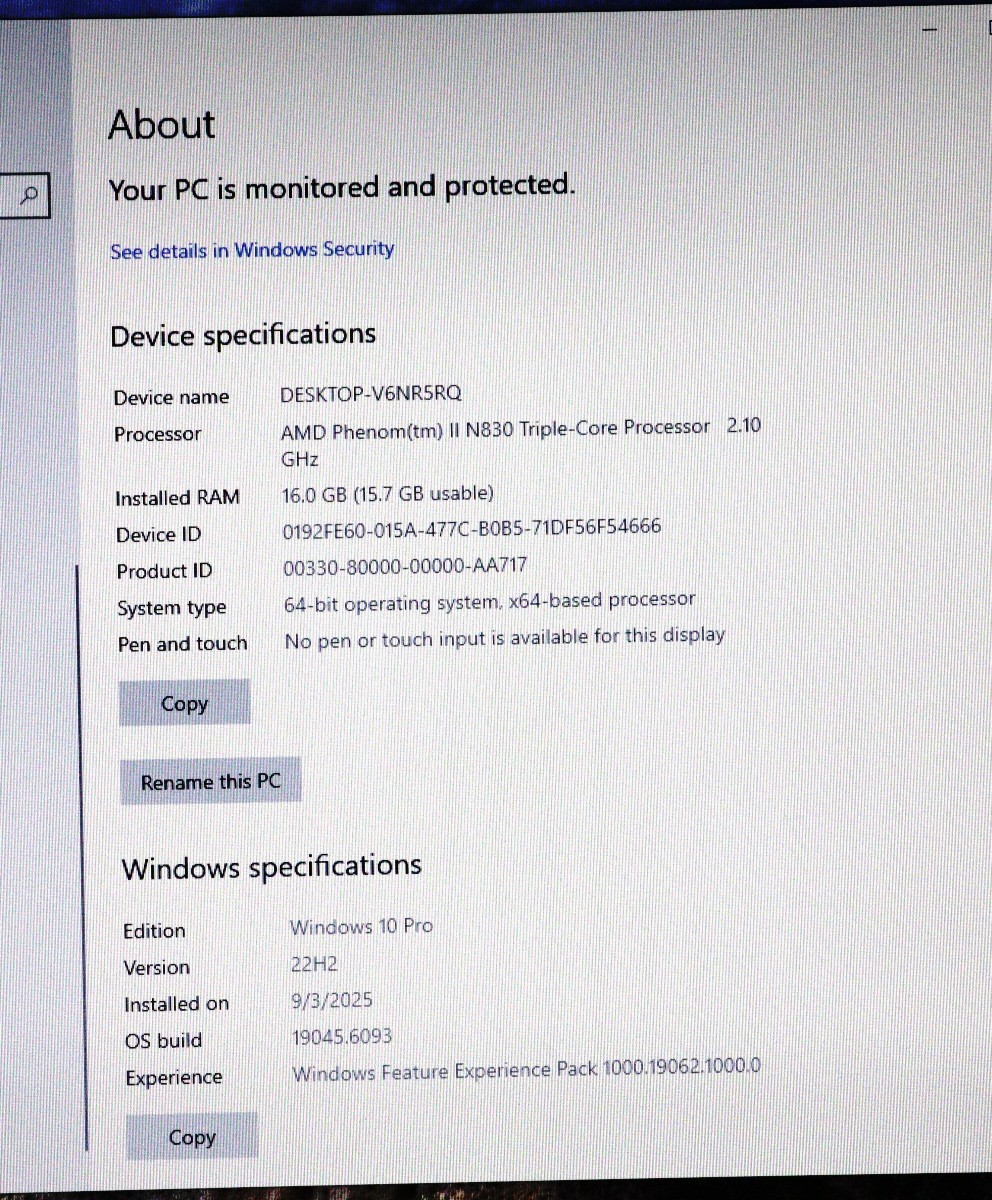The width and height of the screenshot is (992, 1200).
Task: Click the Installed RAM label
Action: 177,498
